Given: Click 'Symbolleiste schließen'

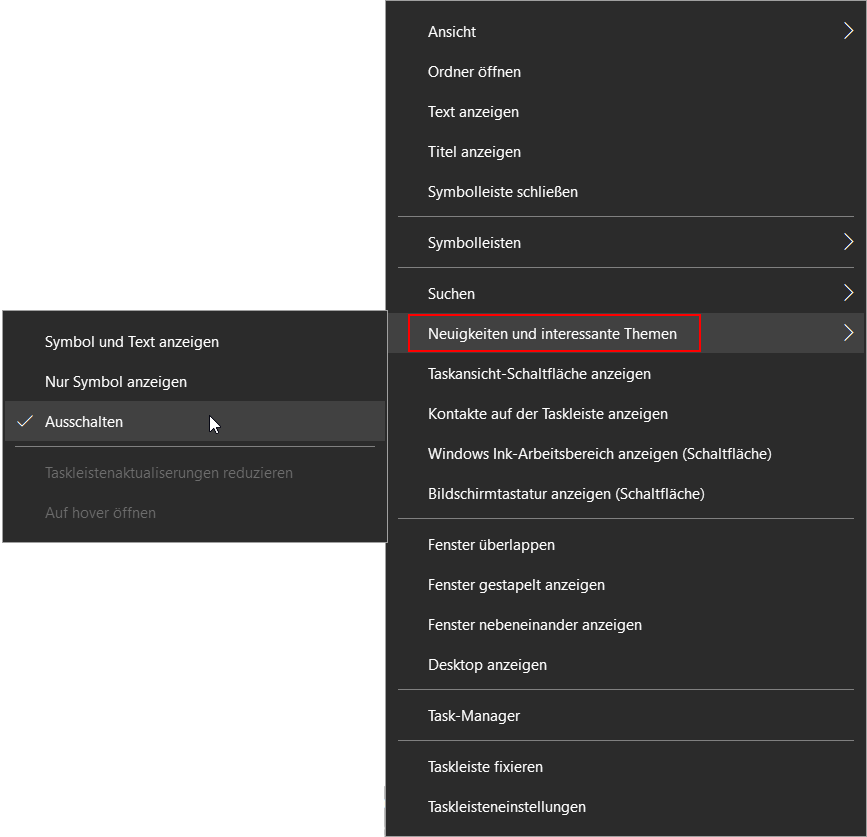Looking at the screenshot, I should pyautogui.click(x=502, y=191).
